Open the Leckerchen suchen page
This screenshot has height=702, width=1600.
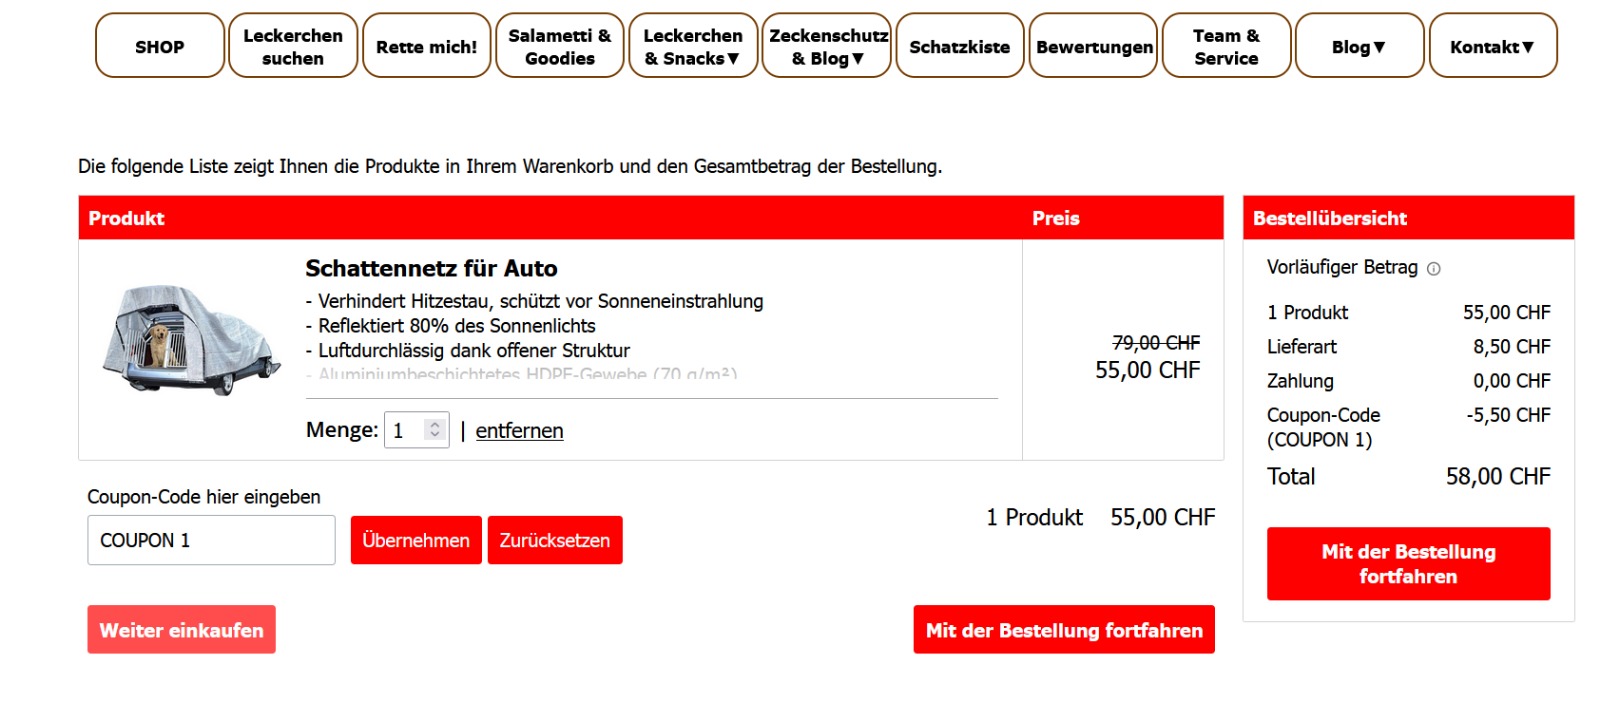[x=293, y=46]
